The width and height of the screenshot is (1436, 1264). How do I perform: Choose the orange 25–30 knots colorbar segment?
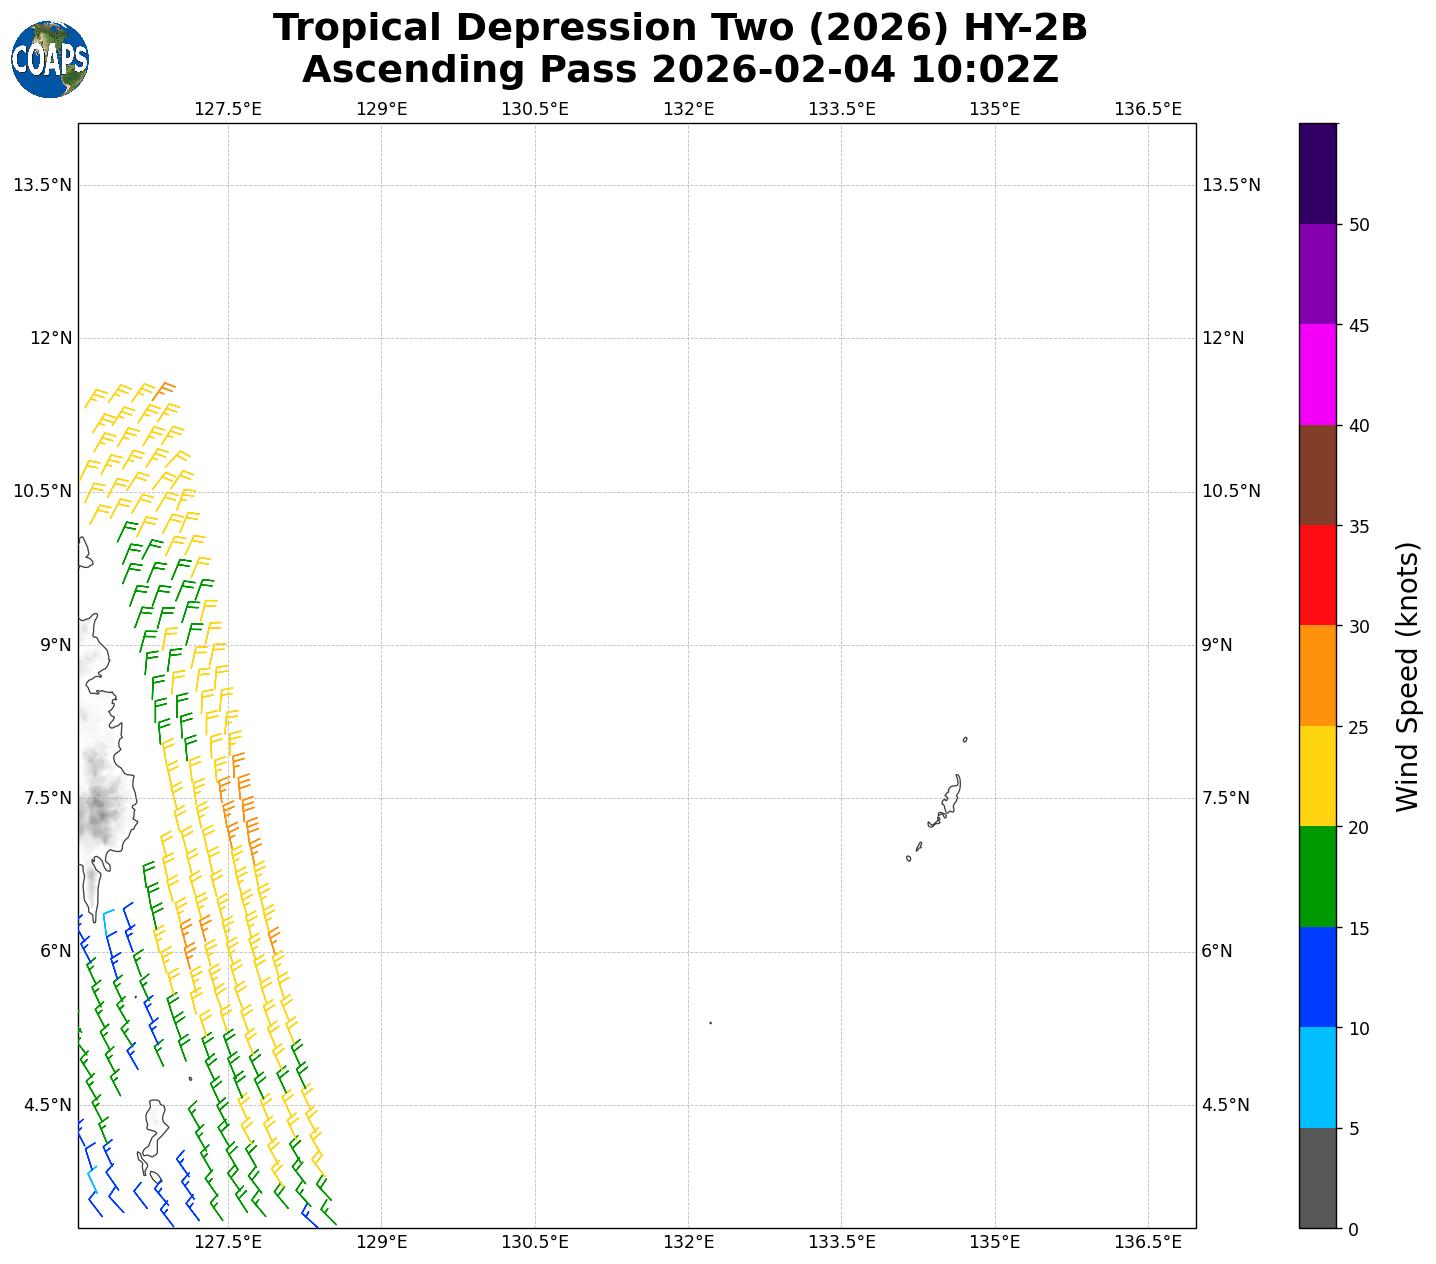(1317, 675)
